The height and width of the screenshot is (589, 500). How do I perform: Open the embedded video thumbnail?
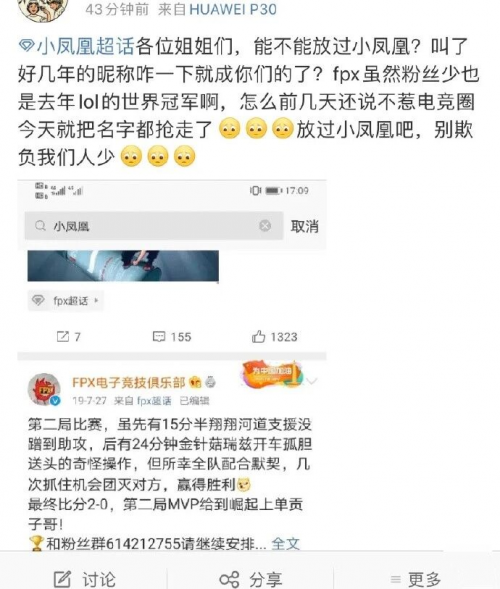click(123, 266)
